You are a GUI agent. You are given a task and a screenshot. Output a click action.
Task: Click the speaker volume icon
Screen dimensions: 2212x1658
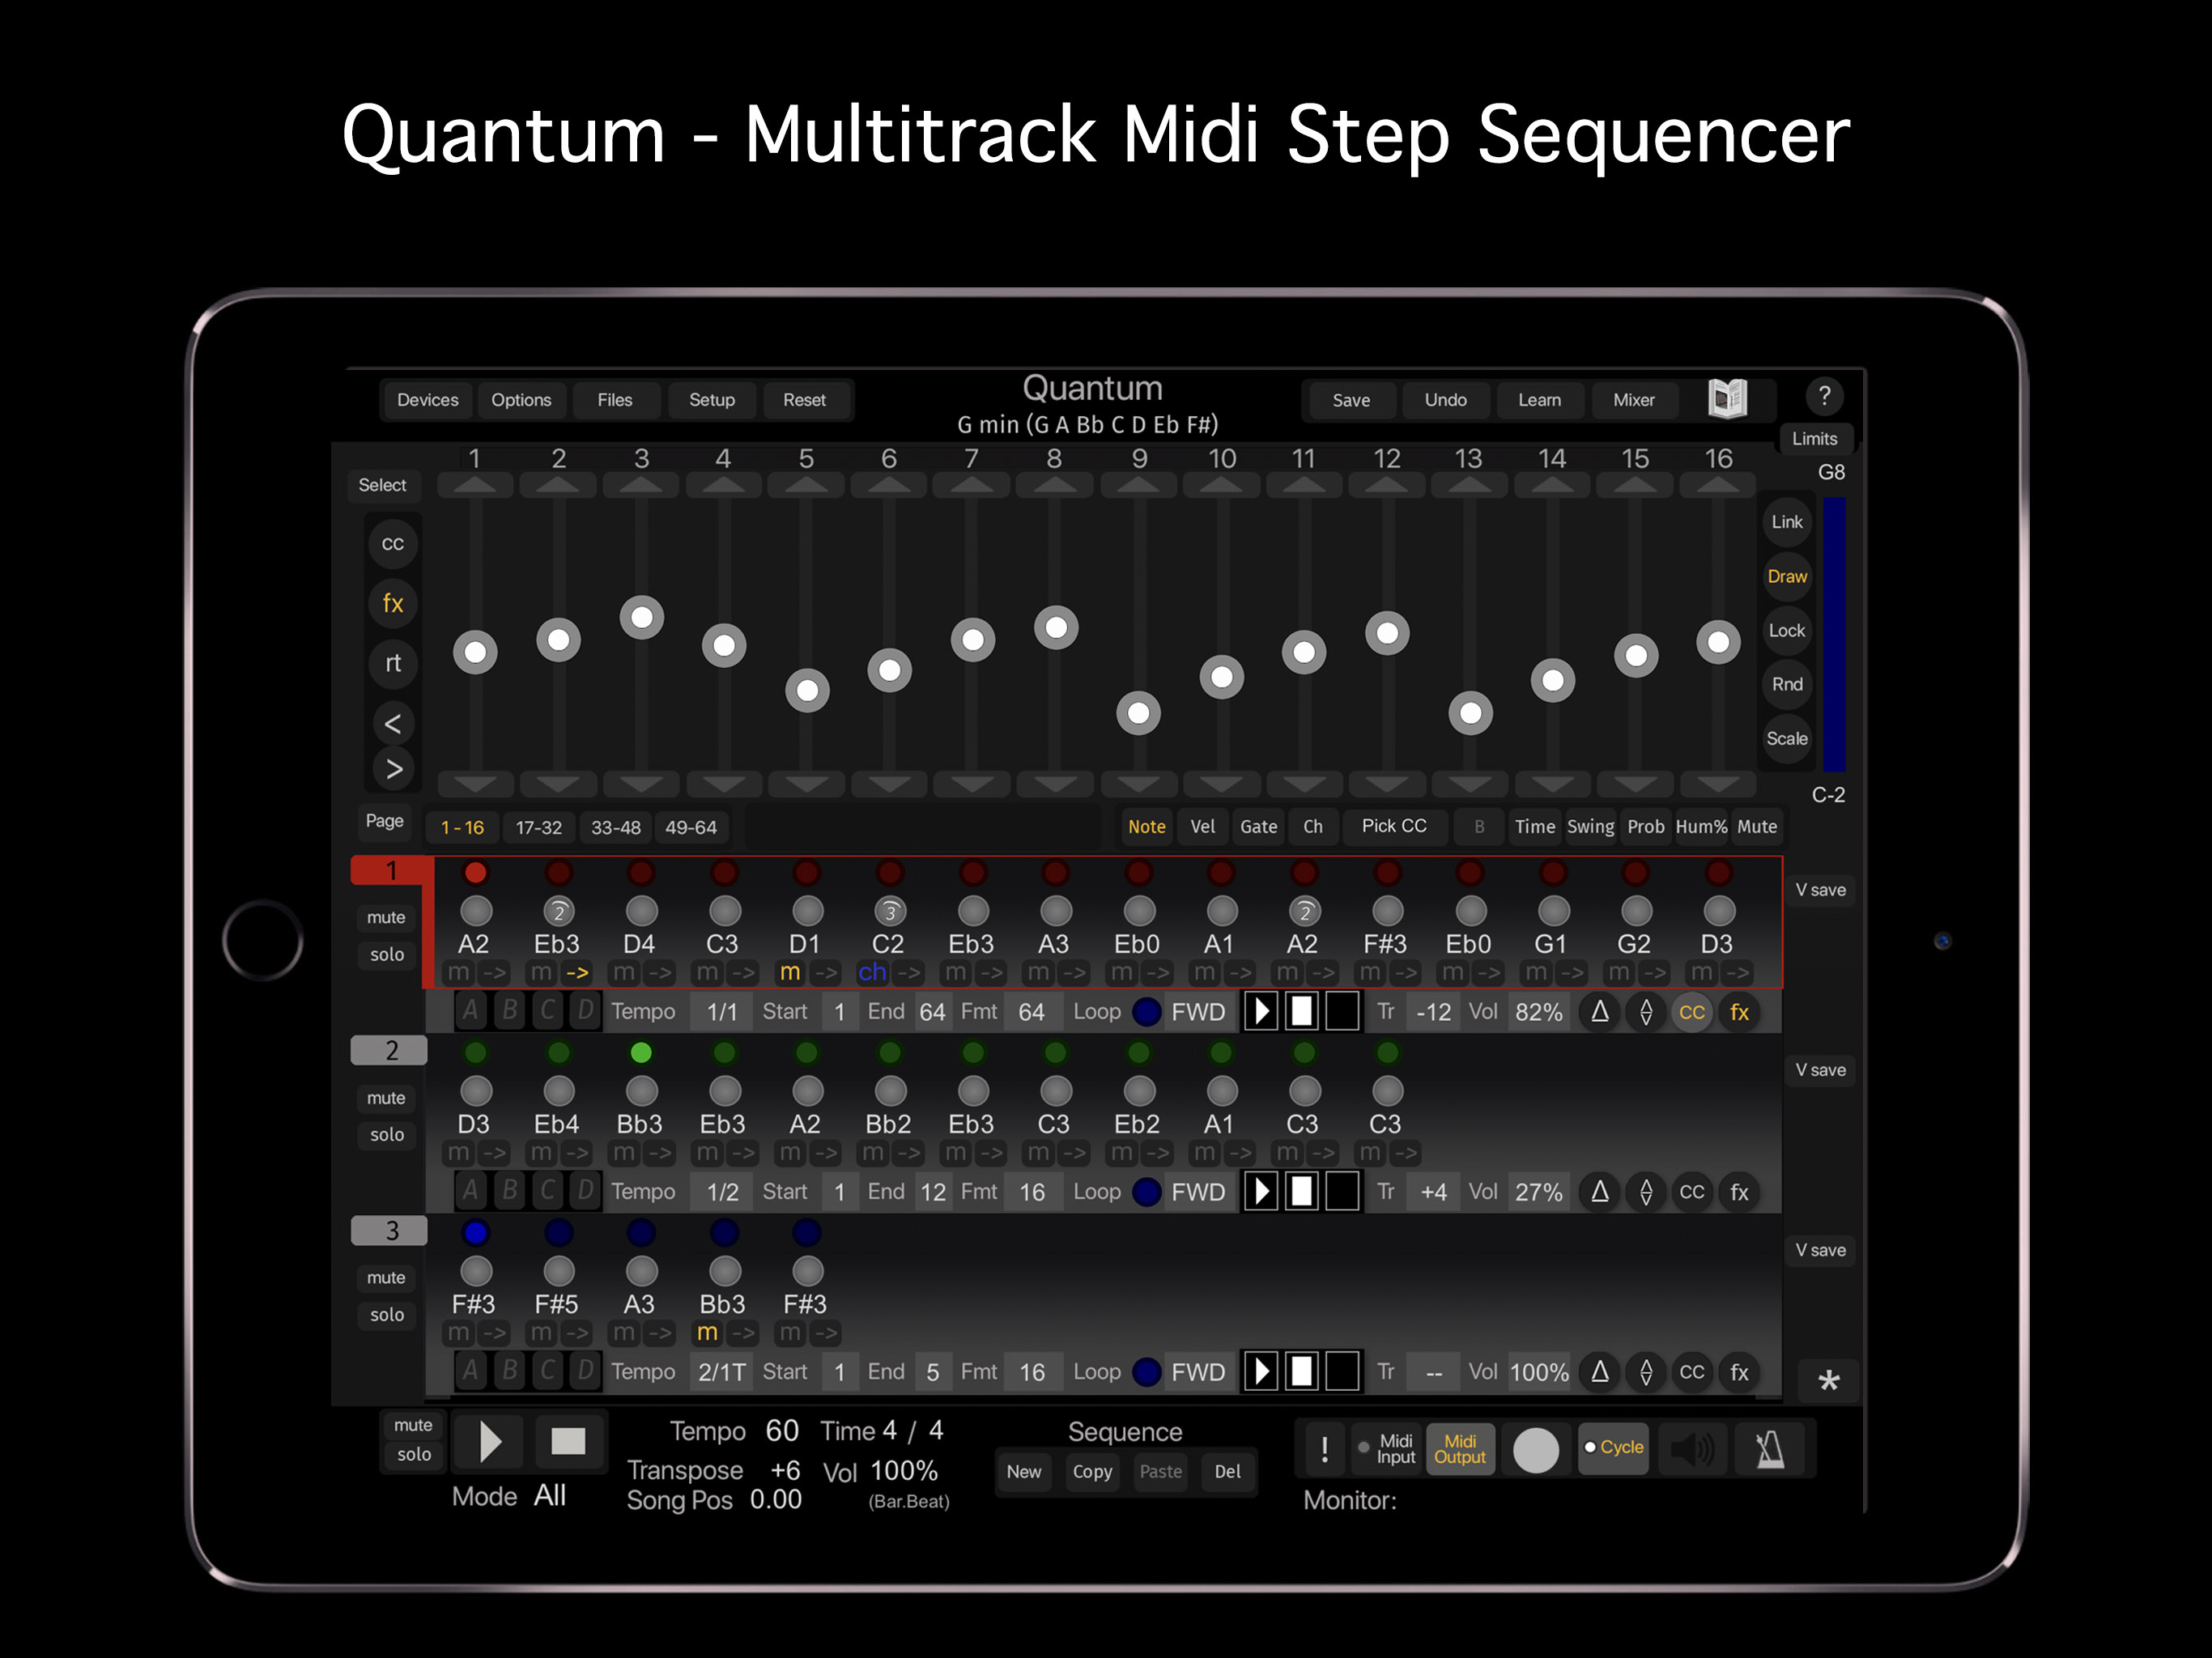pos(1692,1449)
